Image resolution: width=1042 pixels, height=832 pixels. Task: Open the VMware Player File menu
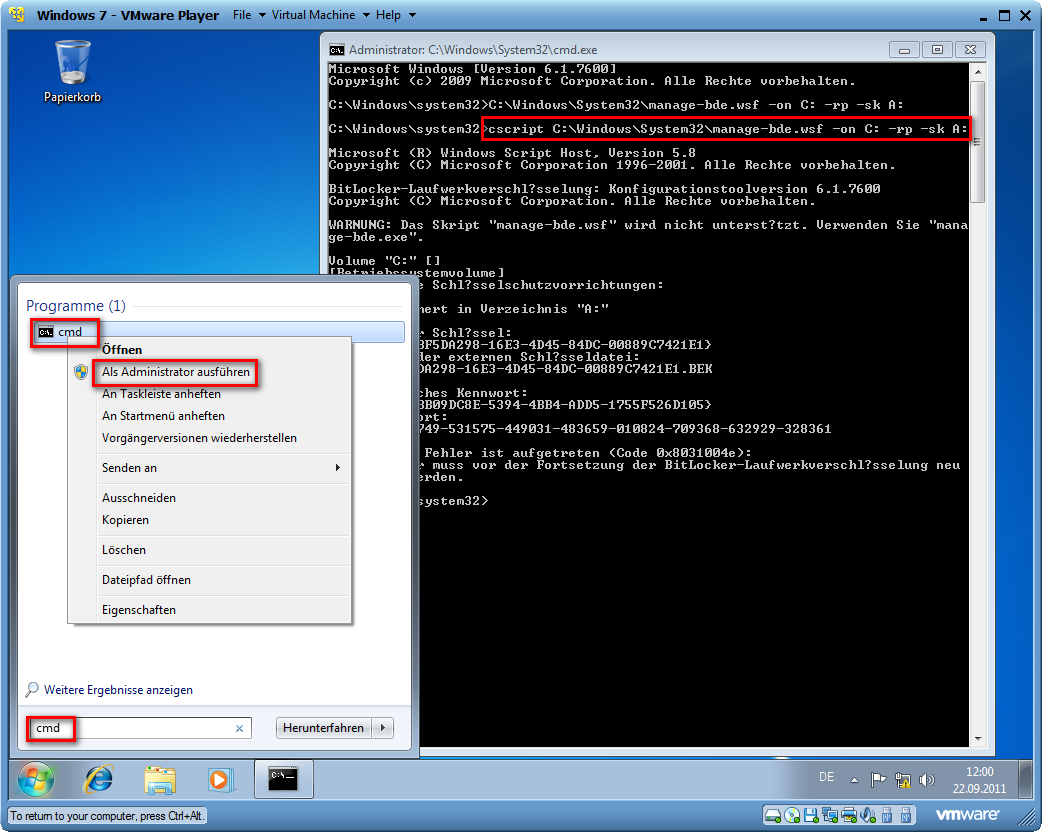pos(249,15)
